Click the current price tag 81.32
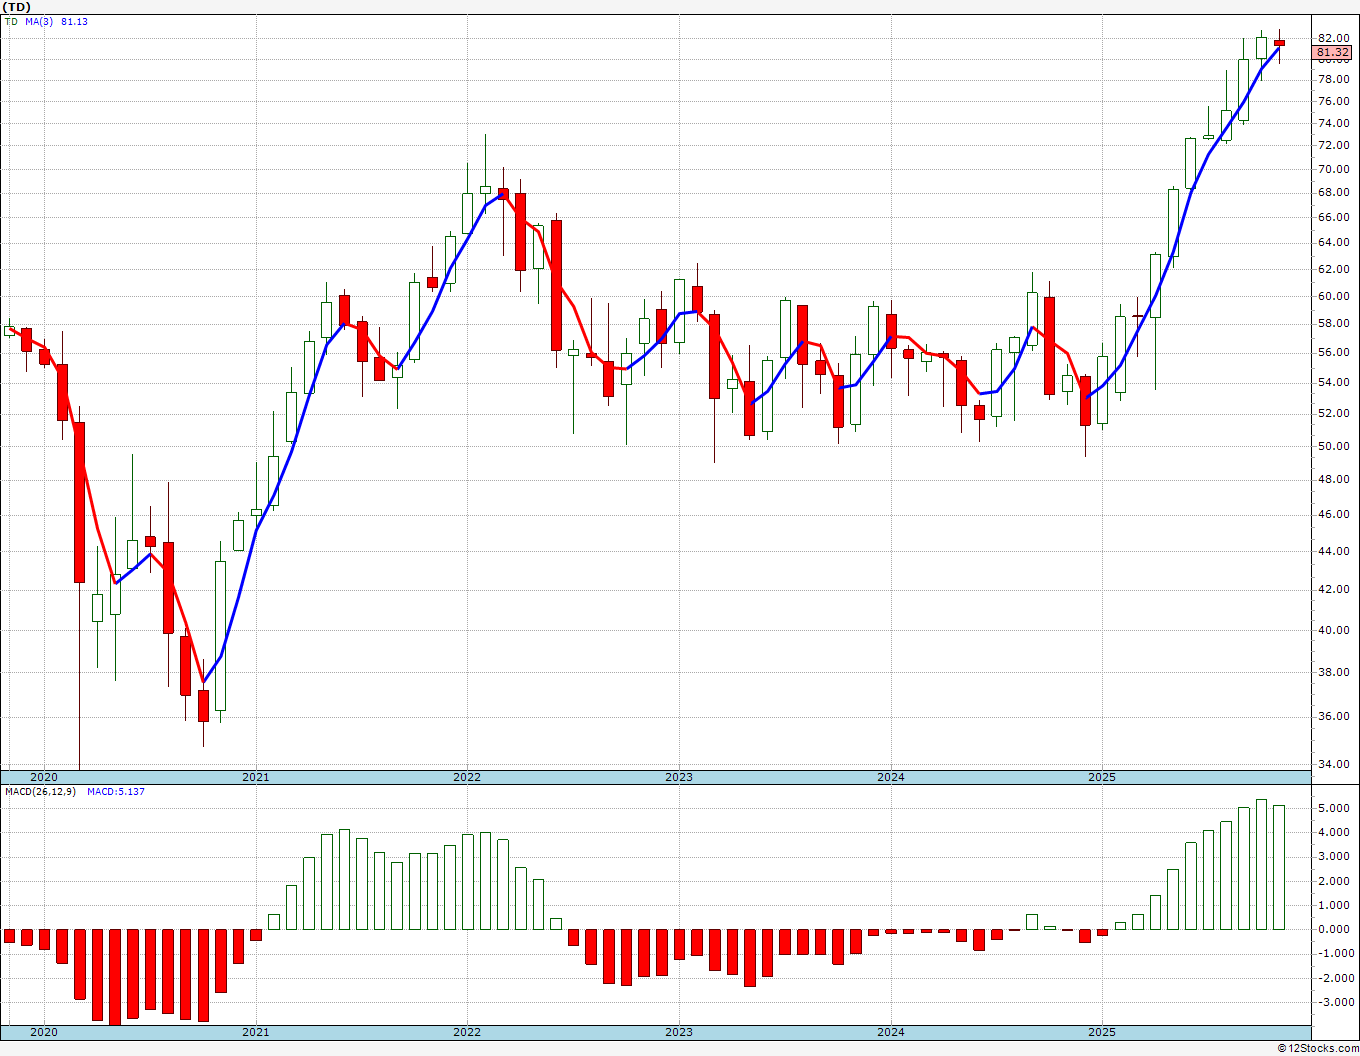1360x1056 pixels. 1333,52
